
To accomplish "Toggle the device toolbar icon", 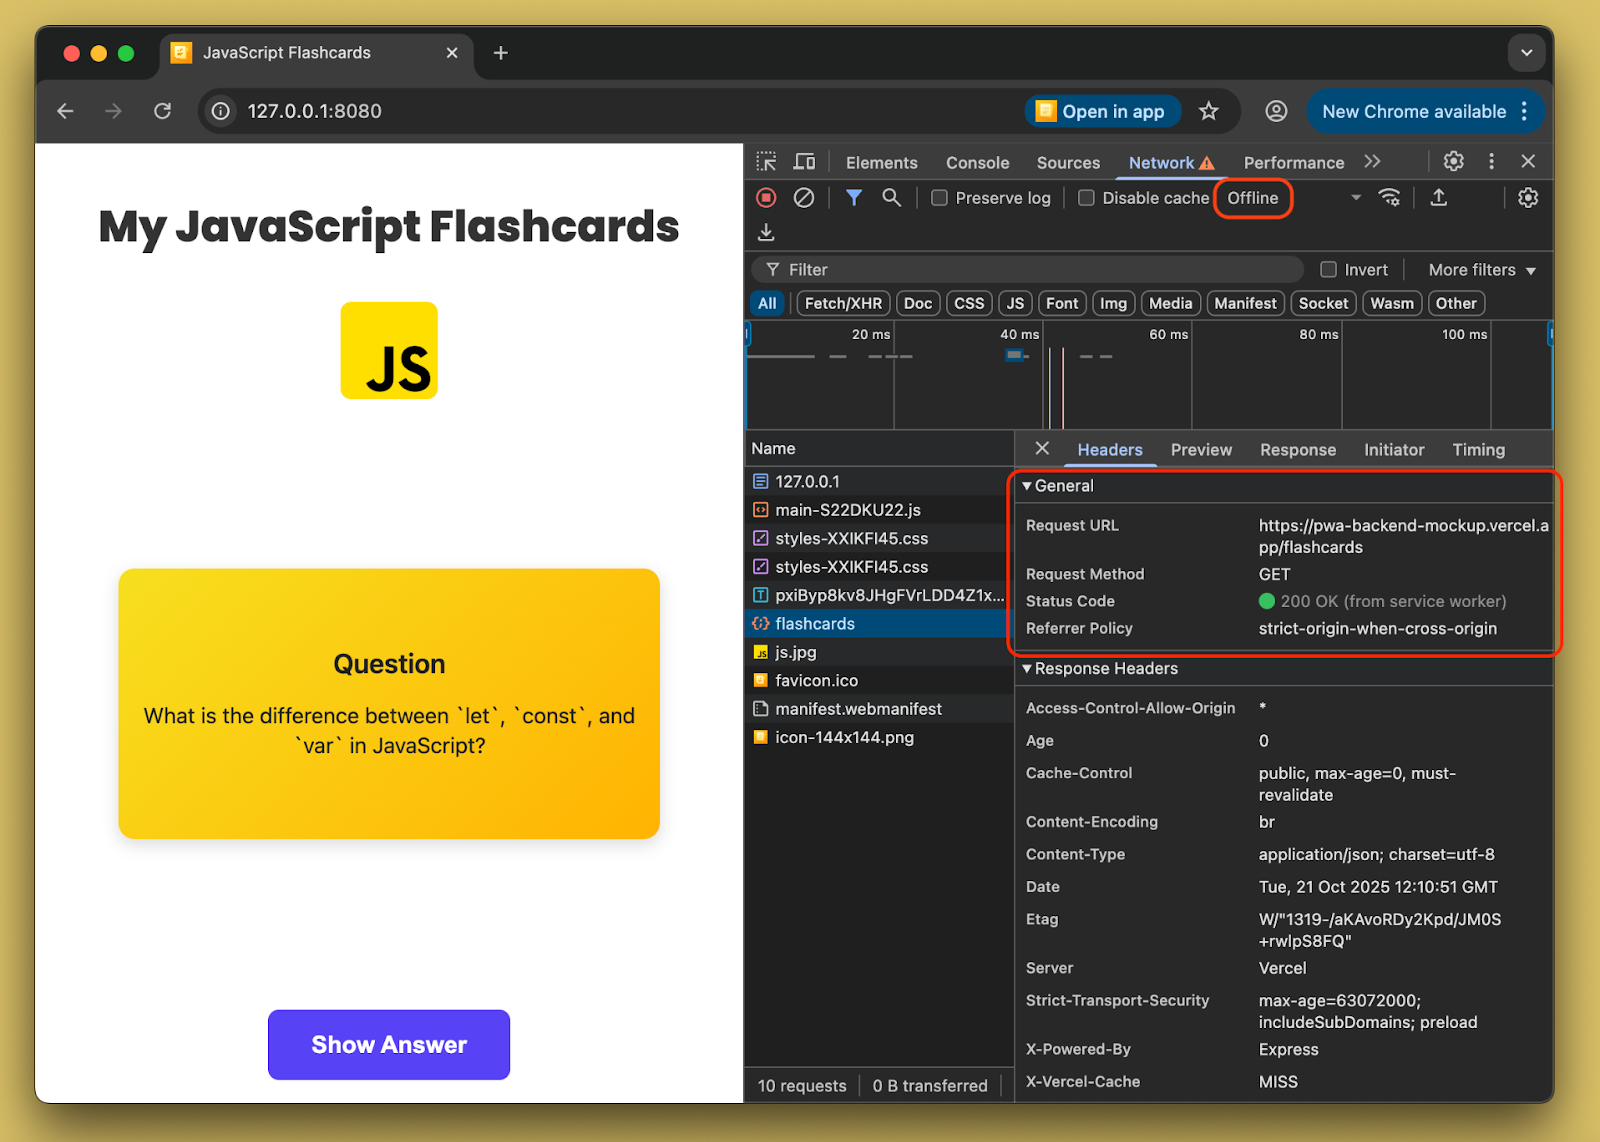I will tap(804, 162).
